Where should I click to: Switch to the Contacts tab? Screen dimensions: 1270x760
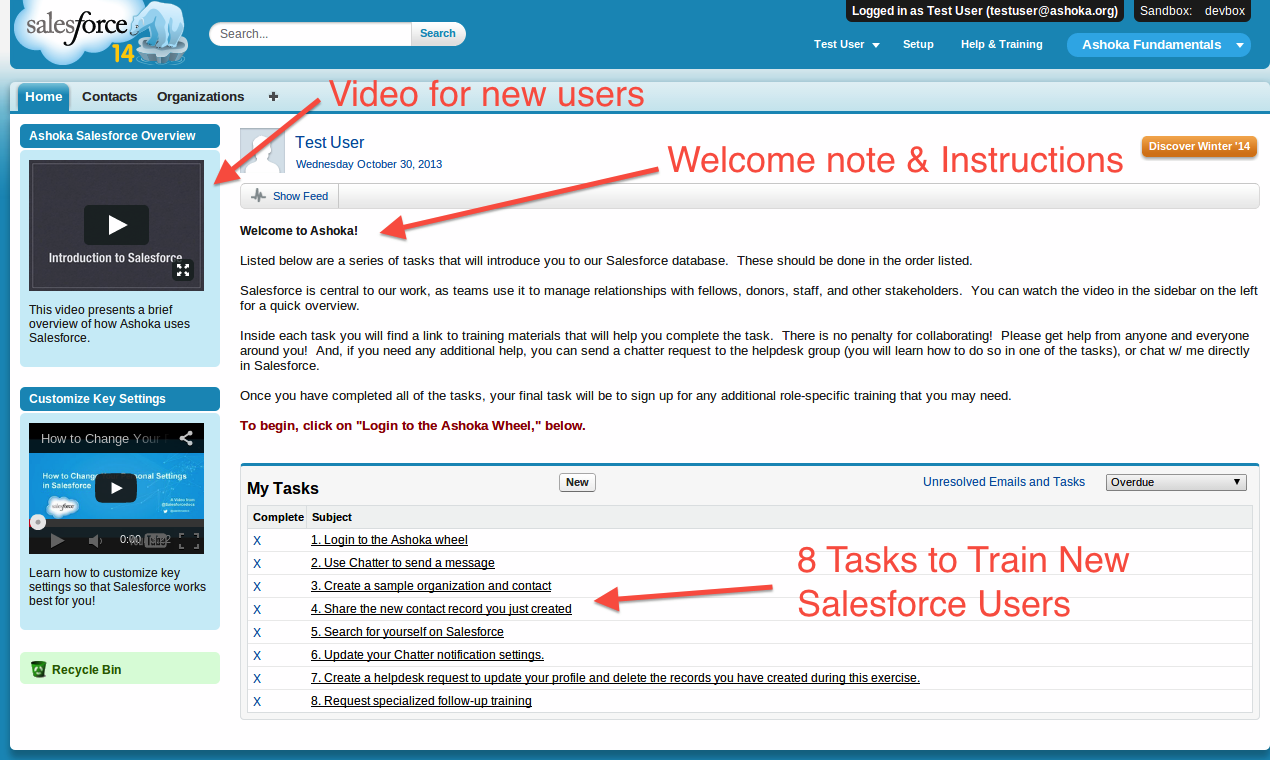point(109,96)
